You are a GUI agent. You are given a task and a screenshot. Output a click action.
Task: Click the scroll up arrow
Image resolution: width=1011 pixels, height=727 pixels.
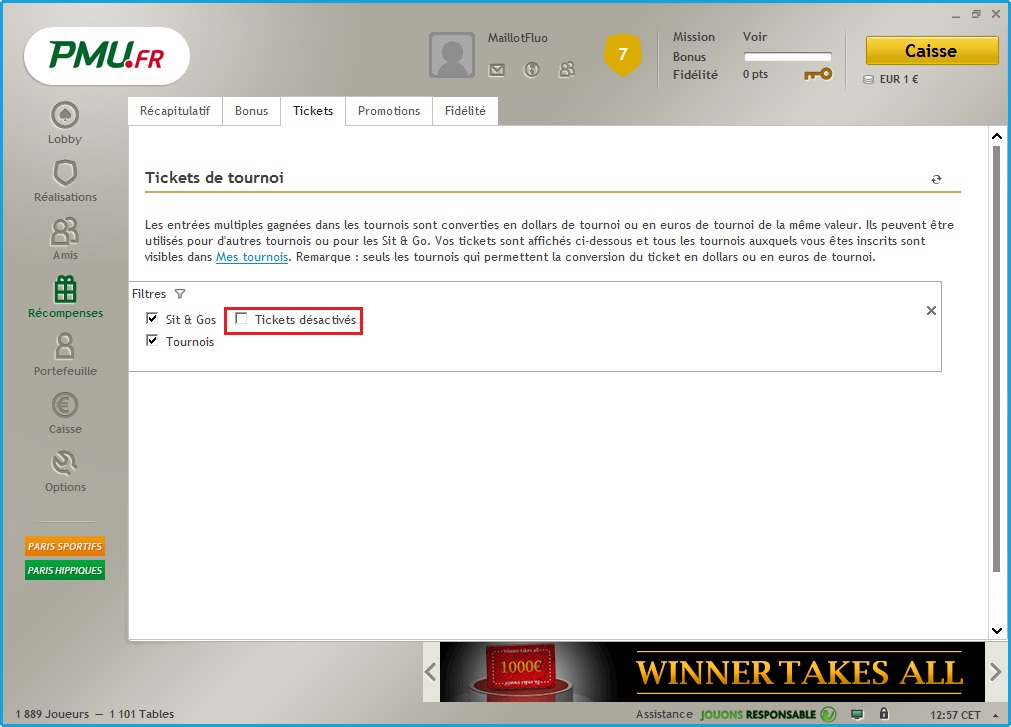point(997,137)
